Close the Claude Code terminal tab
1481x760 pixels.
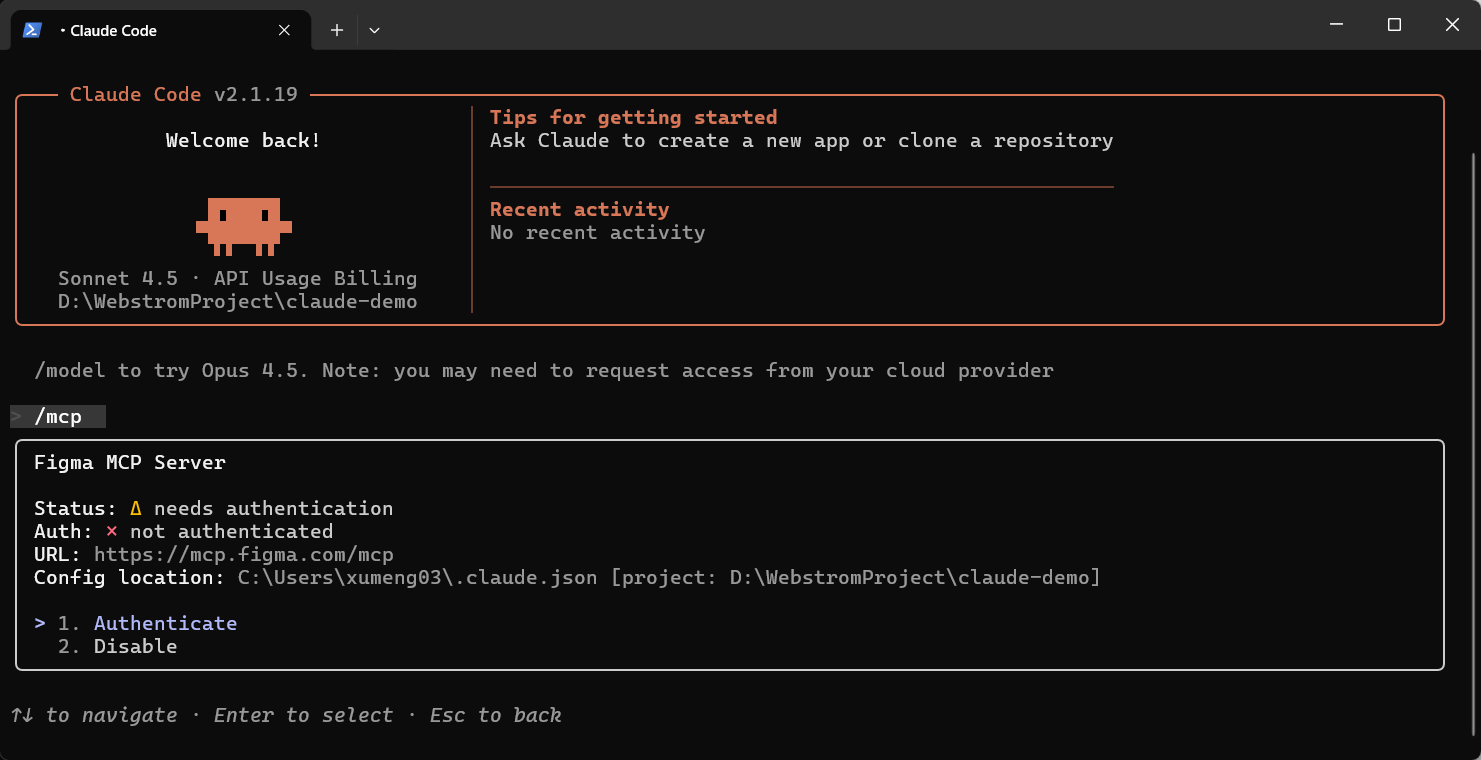point(284,30)
